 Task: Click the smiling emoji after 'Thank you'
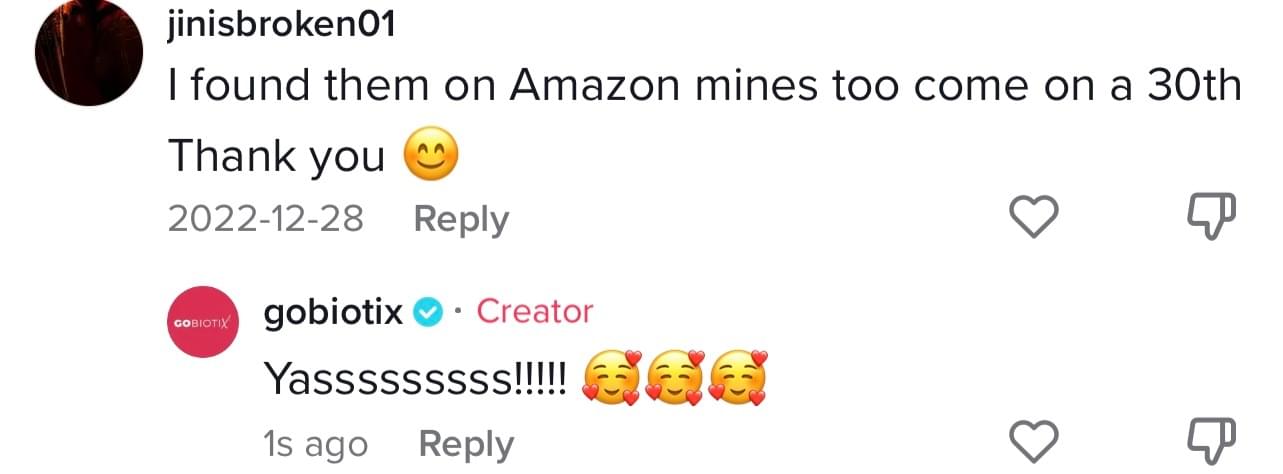pyautogui.click(x=430, y=157)
